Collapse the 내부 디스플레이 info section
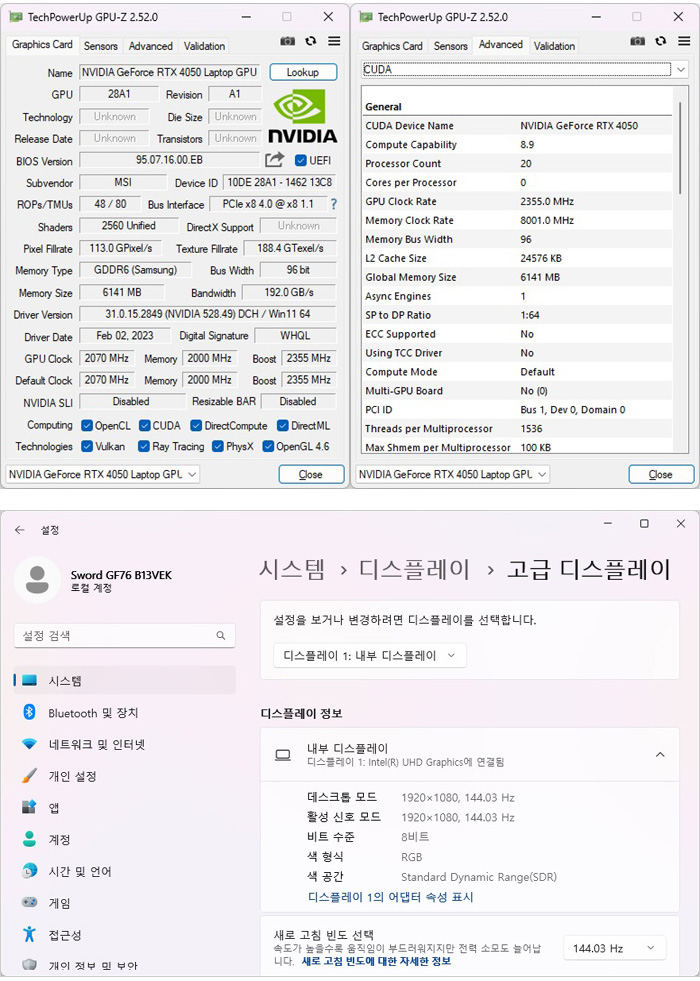This screenshot has width=700, height=981. (660, 755)
